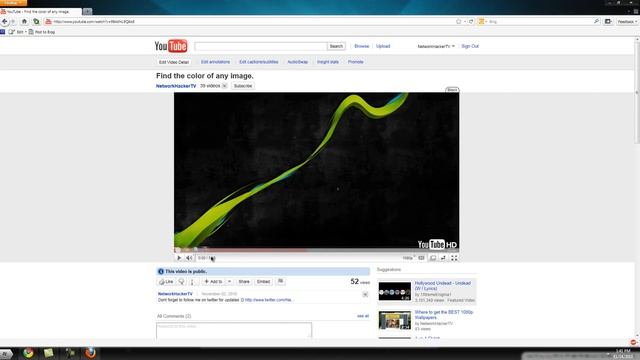Go back in browser history

coord(4,21)
